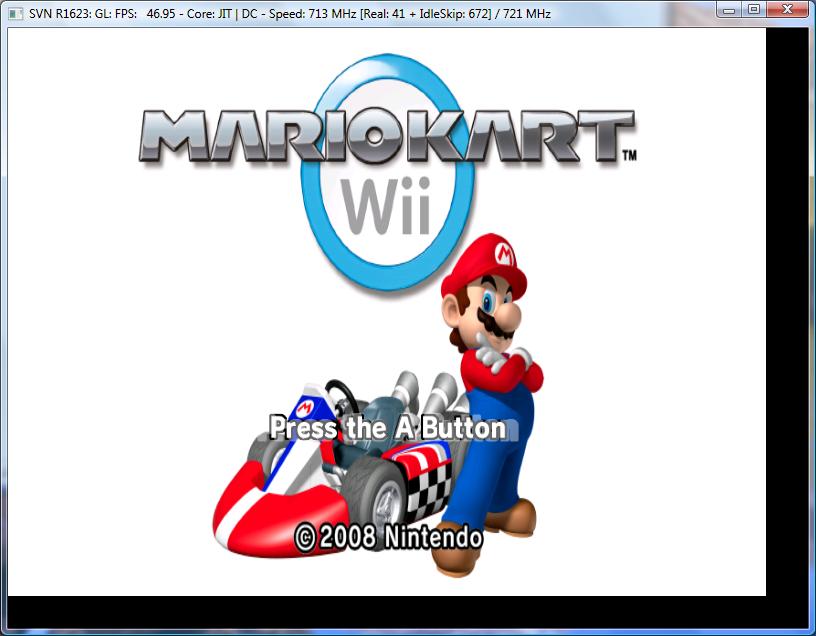Maximize the emulator window

click(754, 10)
